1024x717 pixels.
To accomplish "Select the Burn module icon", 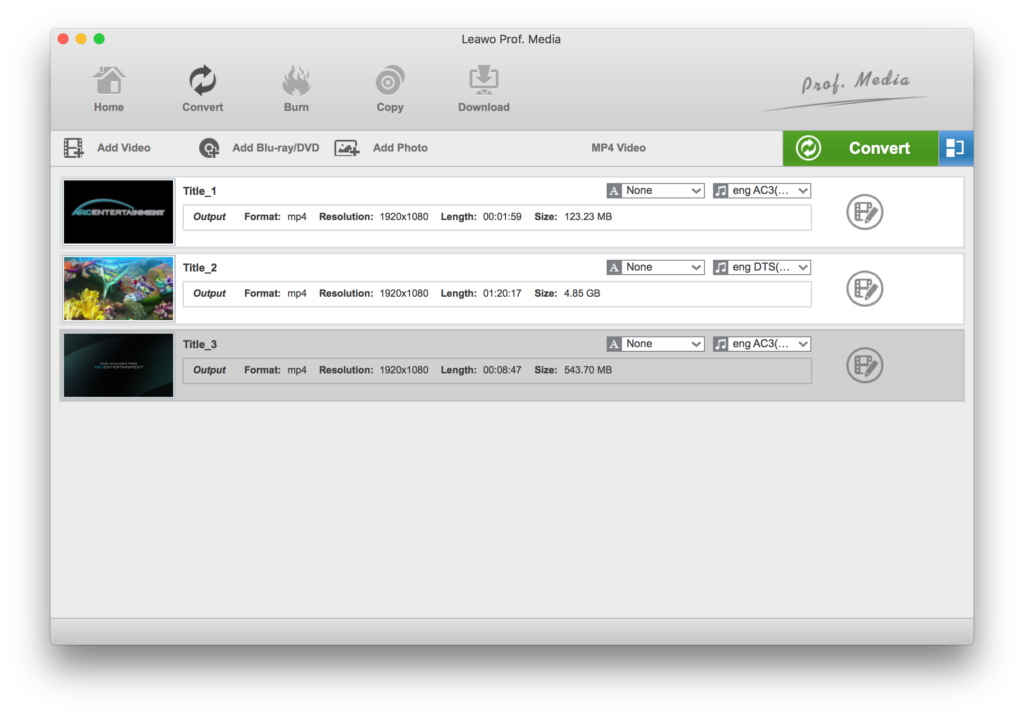I will [x=296, y=87].
